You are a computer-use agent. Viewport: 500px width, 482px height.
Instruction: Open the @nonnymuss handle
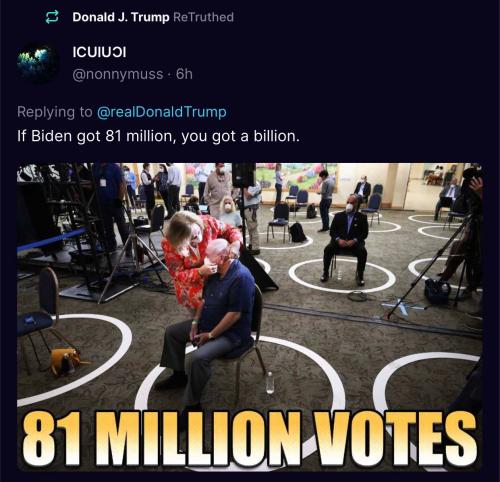118,74
